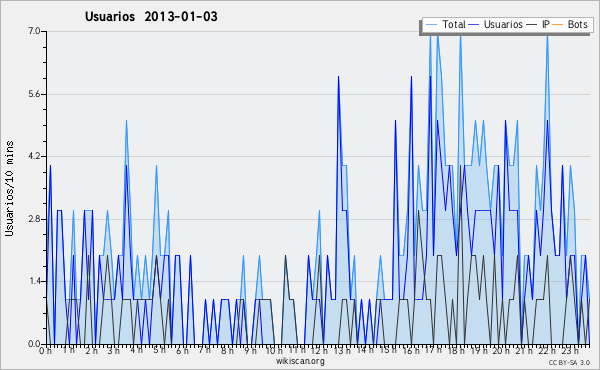The image size is (600, 370).
Task: Click the 18 h x-axis label
Action: tap(456, 351)
